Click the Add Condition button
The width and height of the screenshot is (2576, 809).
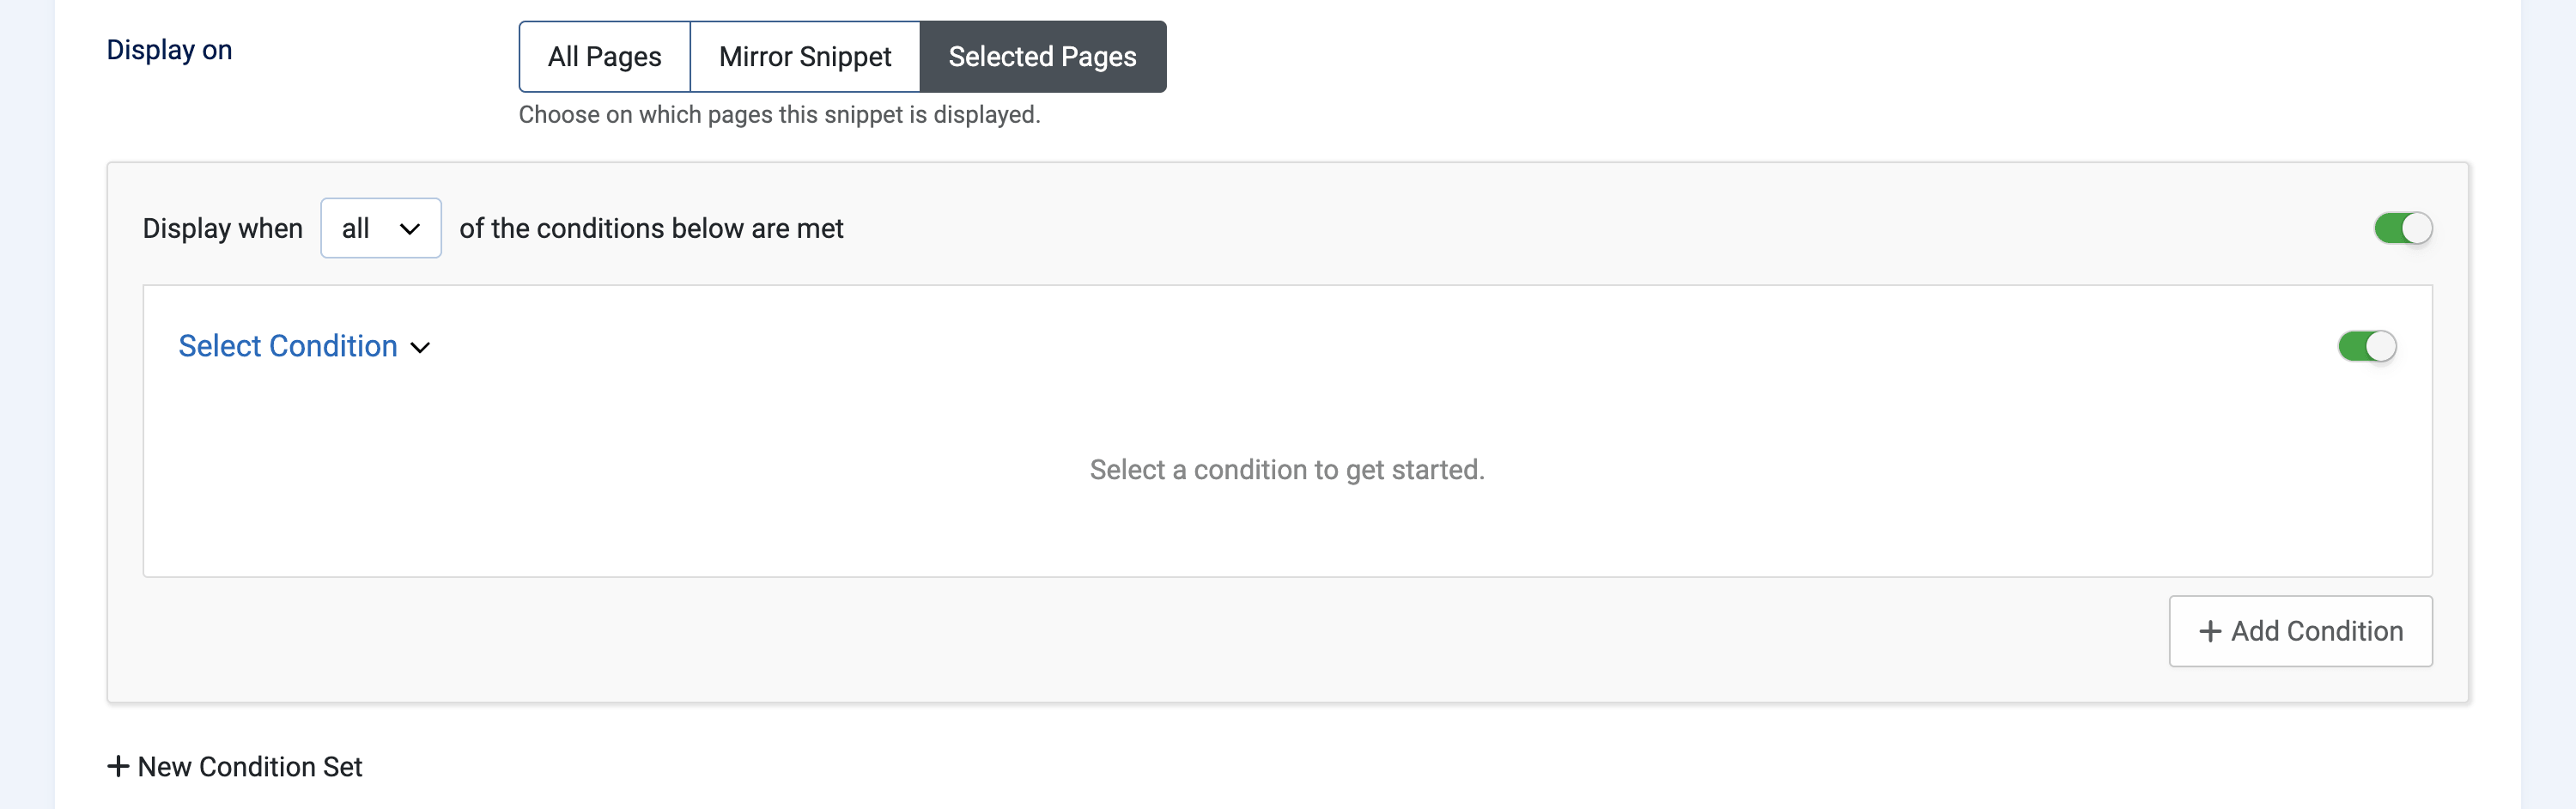[2300, 631]
